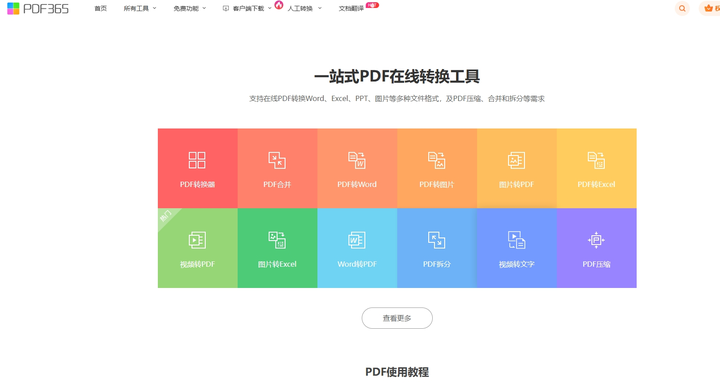Expand the 所有工具 dropdown menu

[x=140, y=8]
